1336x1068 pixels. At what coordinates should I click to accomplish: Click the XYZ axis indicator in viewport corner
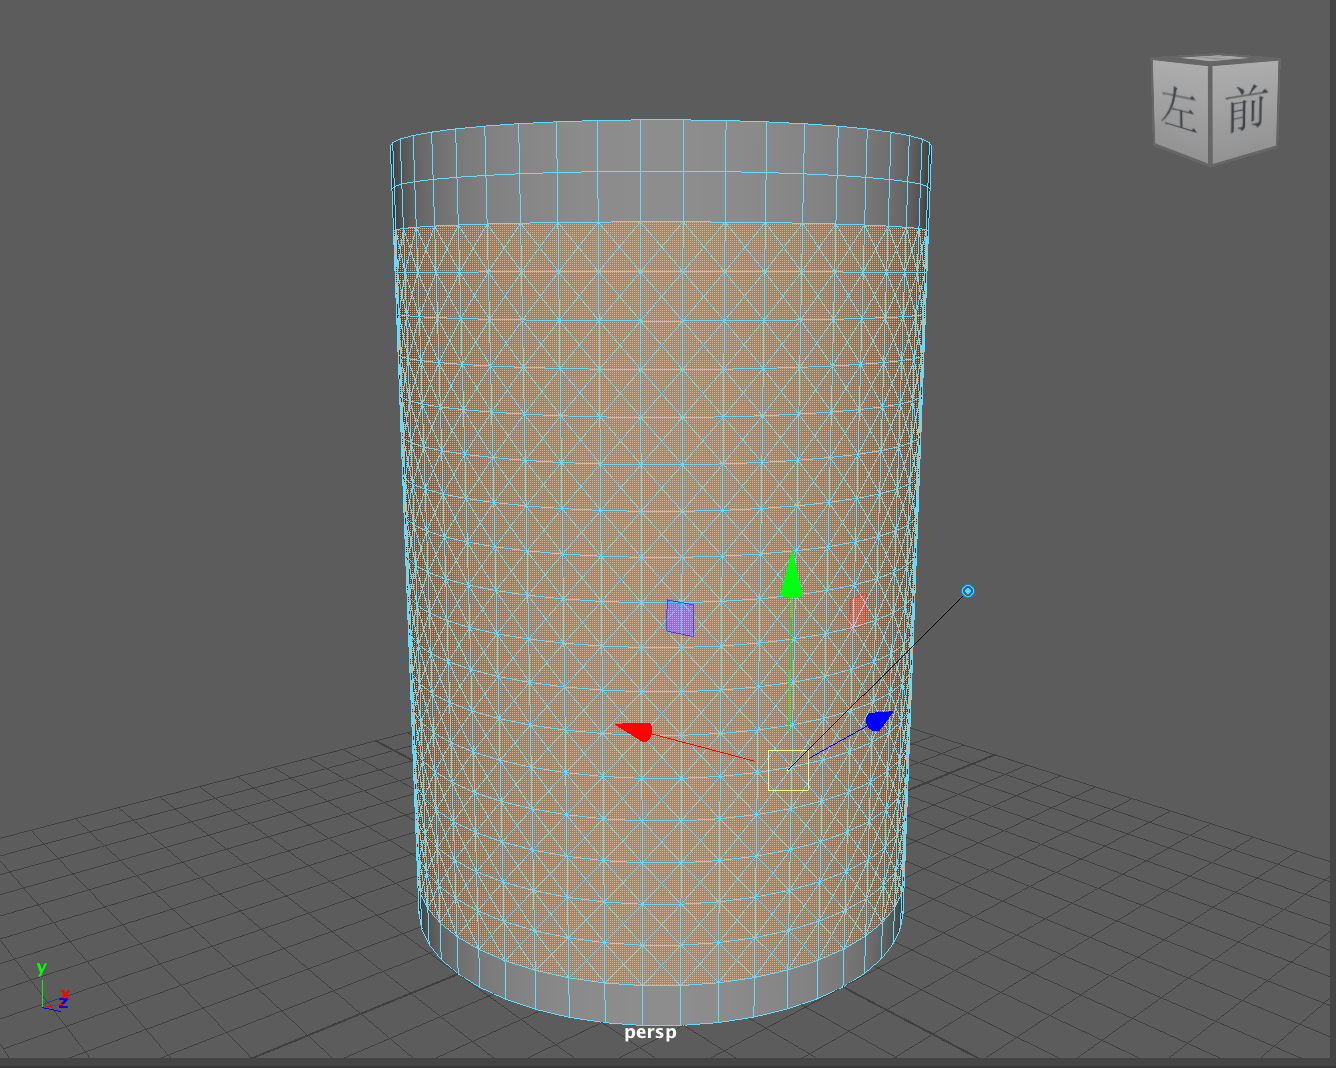coord(52,987)
